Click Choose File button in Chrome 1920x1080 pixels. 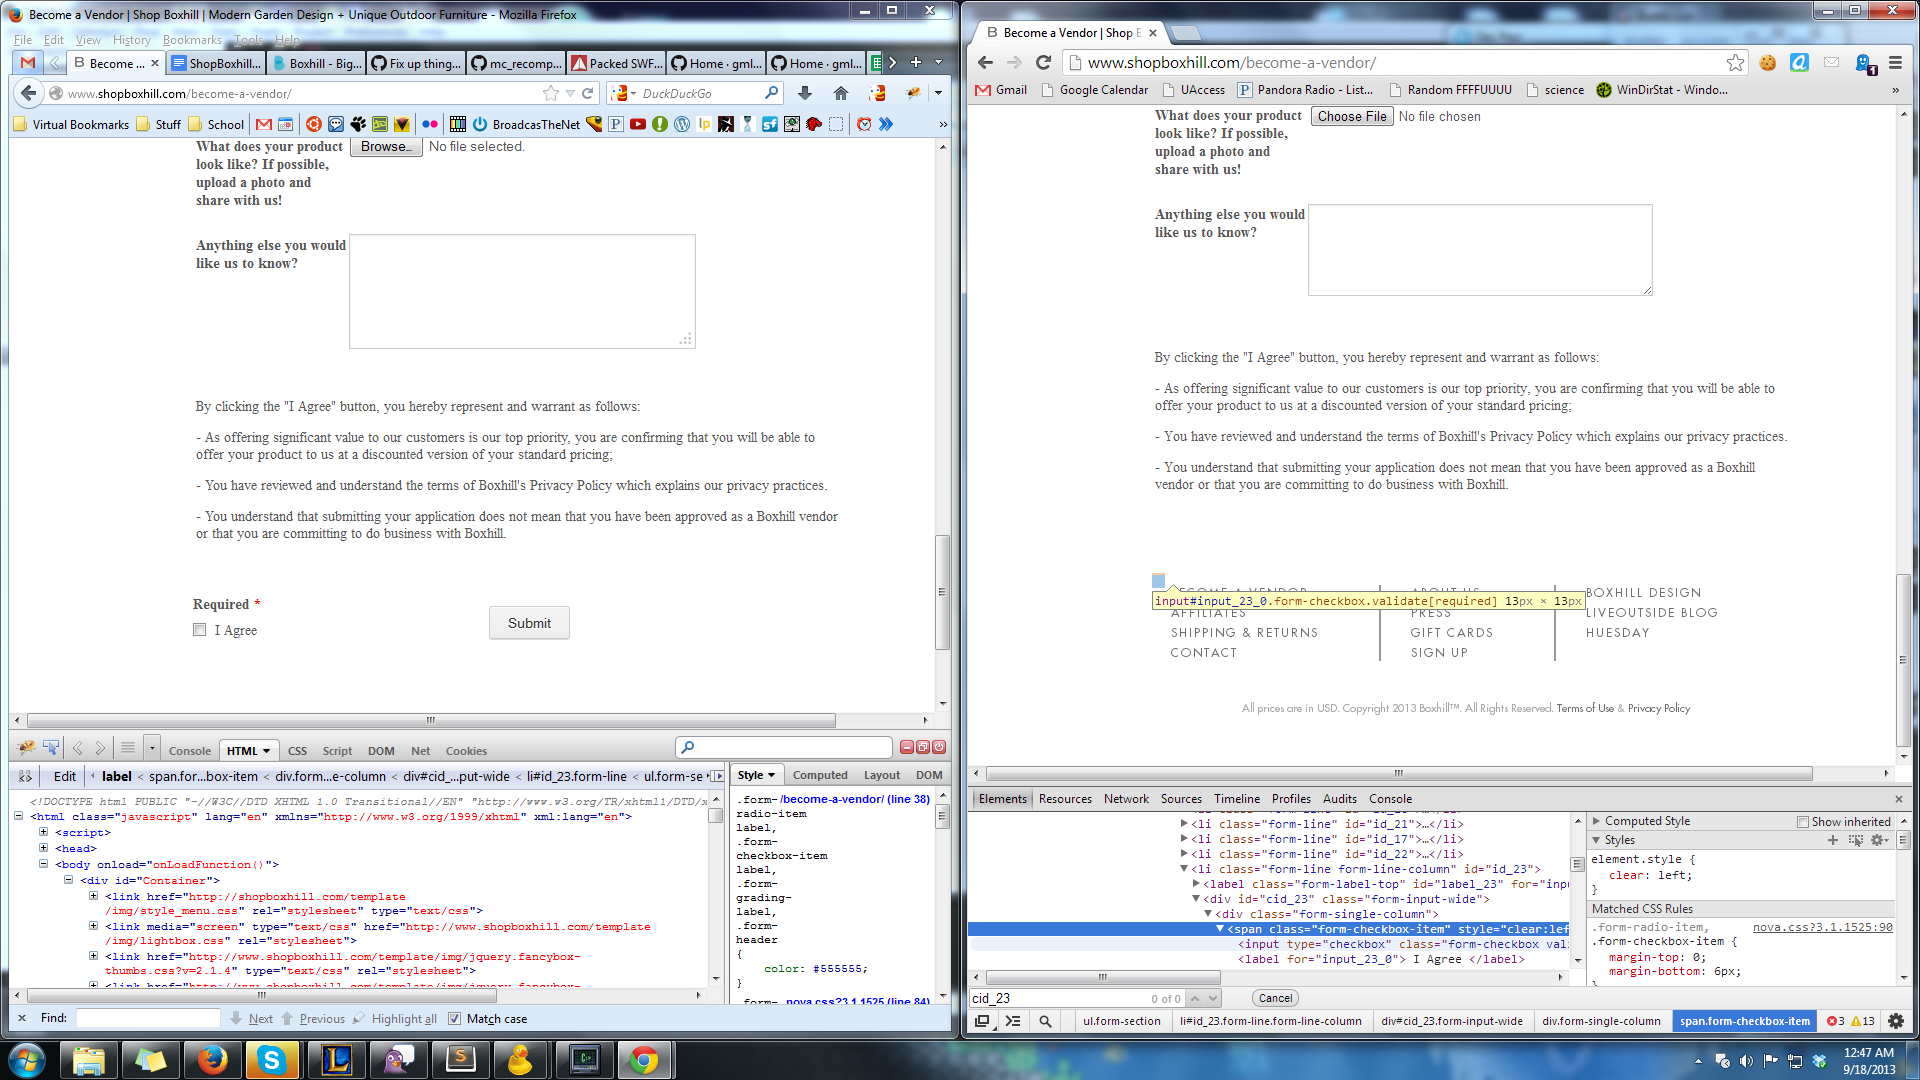1352,116
